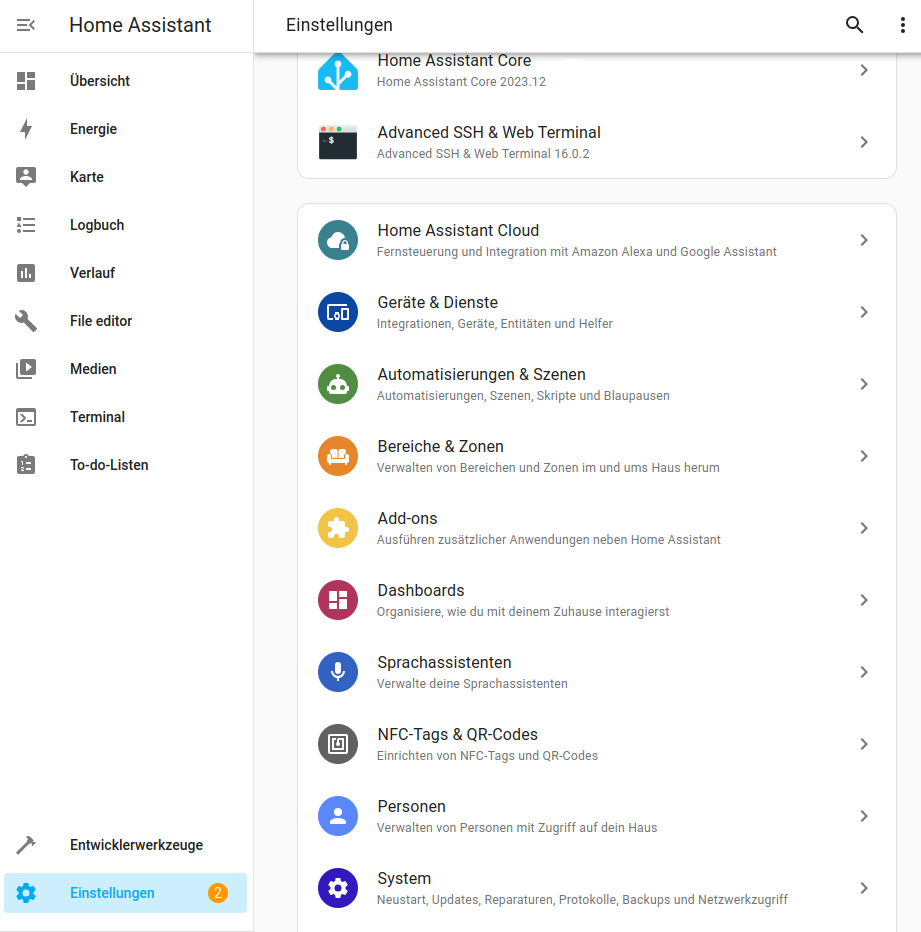Click the Automatisierungen robot icon
Image resolution: width=921 pixels, height=932 pixels.
[338, 384]
